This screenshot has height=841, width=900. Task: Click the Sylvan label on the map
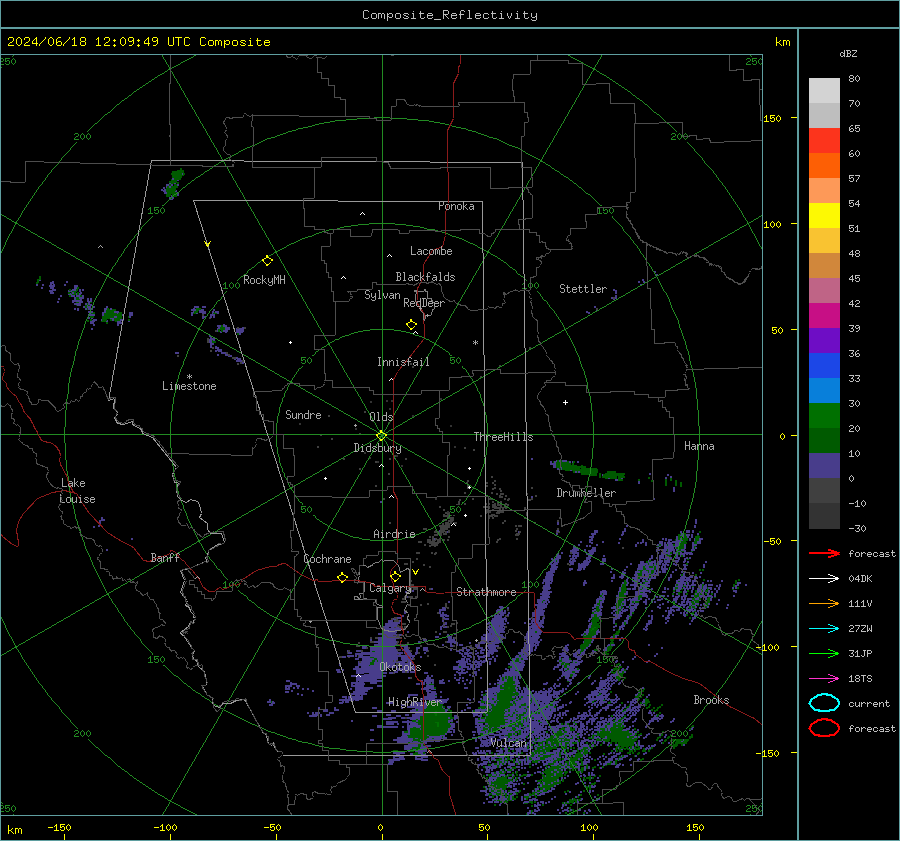(382, 295)
